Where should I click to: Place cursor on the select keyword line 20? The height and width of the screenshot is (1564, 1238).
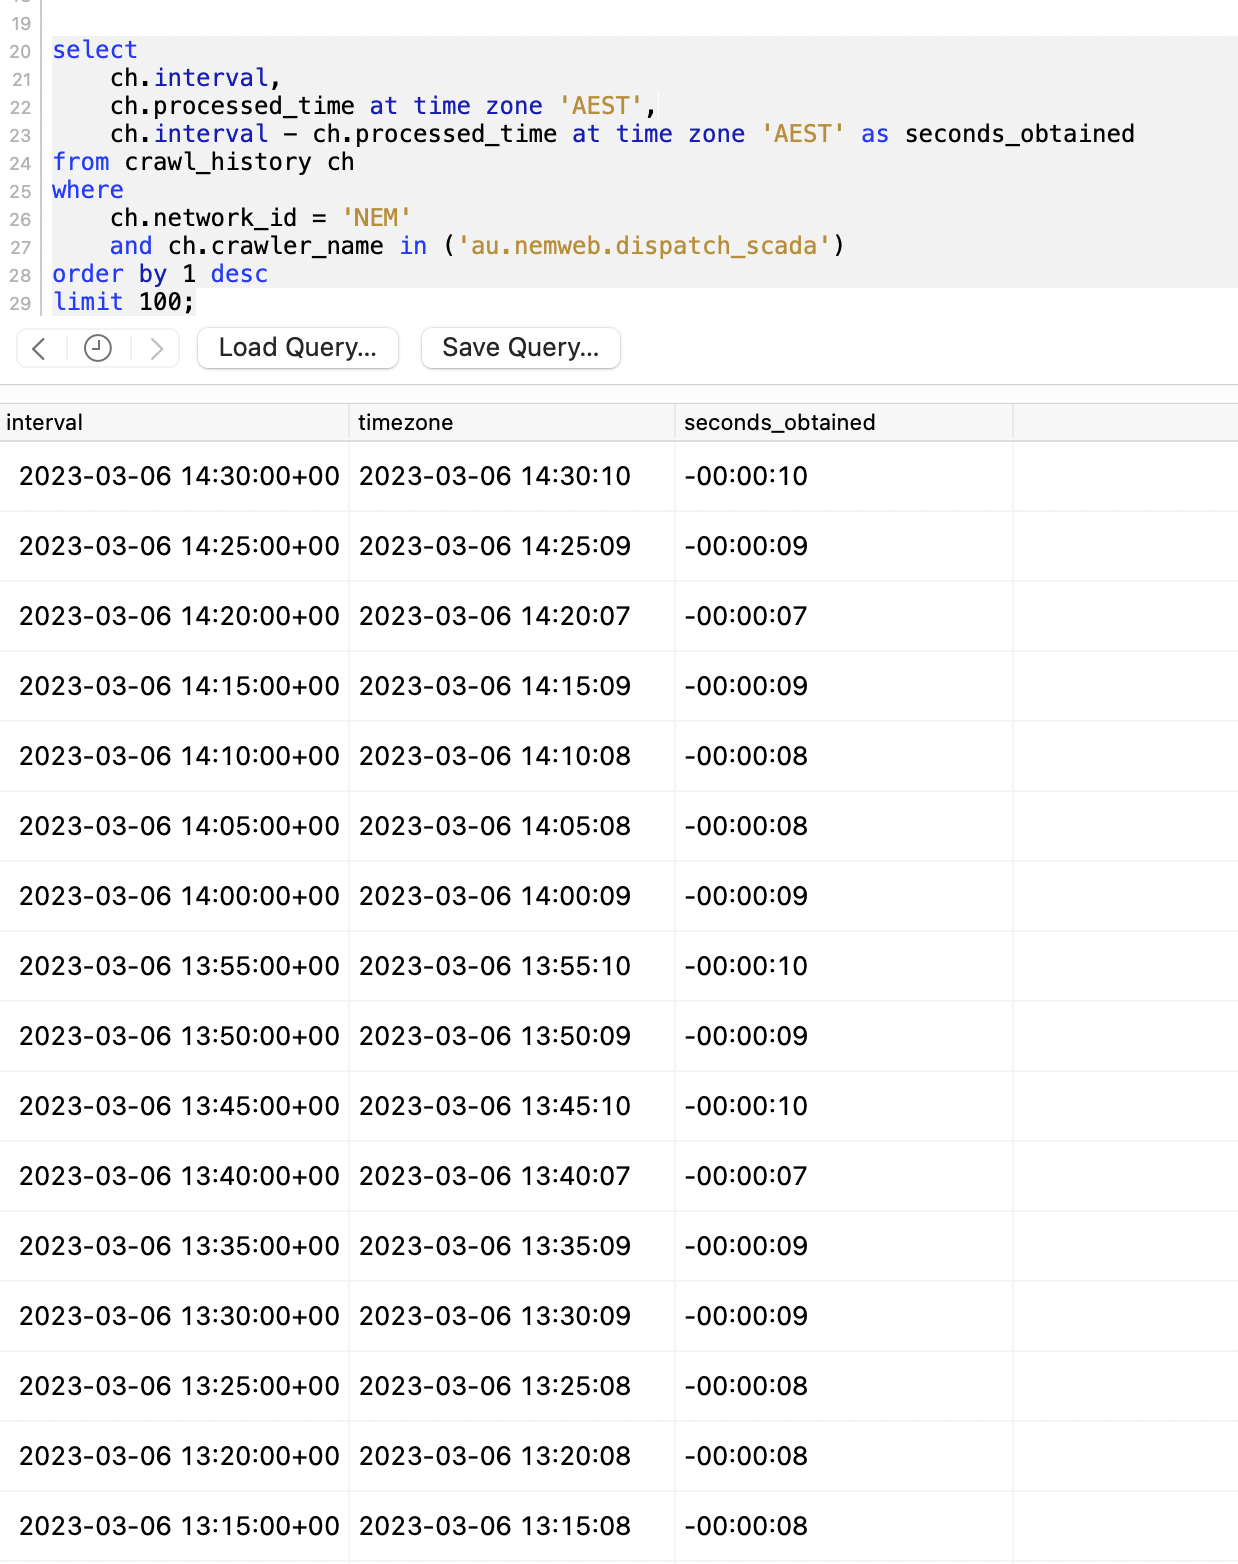pyautogui.click(x=96, y=49)
